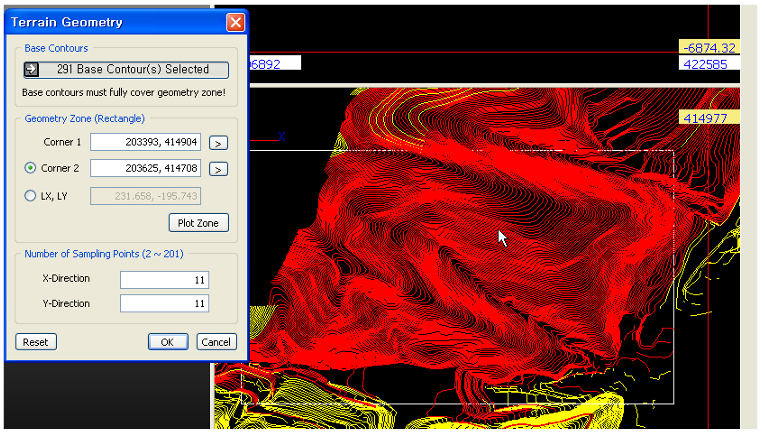Click the Cancel button

[x=216, y=342]
